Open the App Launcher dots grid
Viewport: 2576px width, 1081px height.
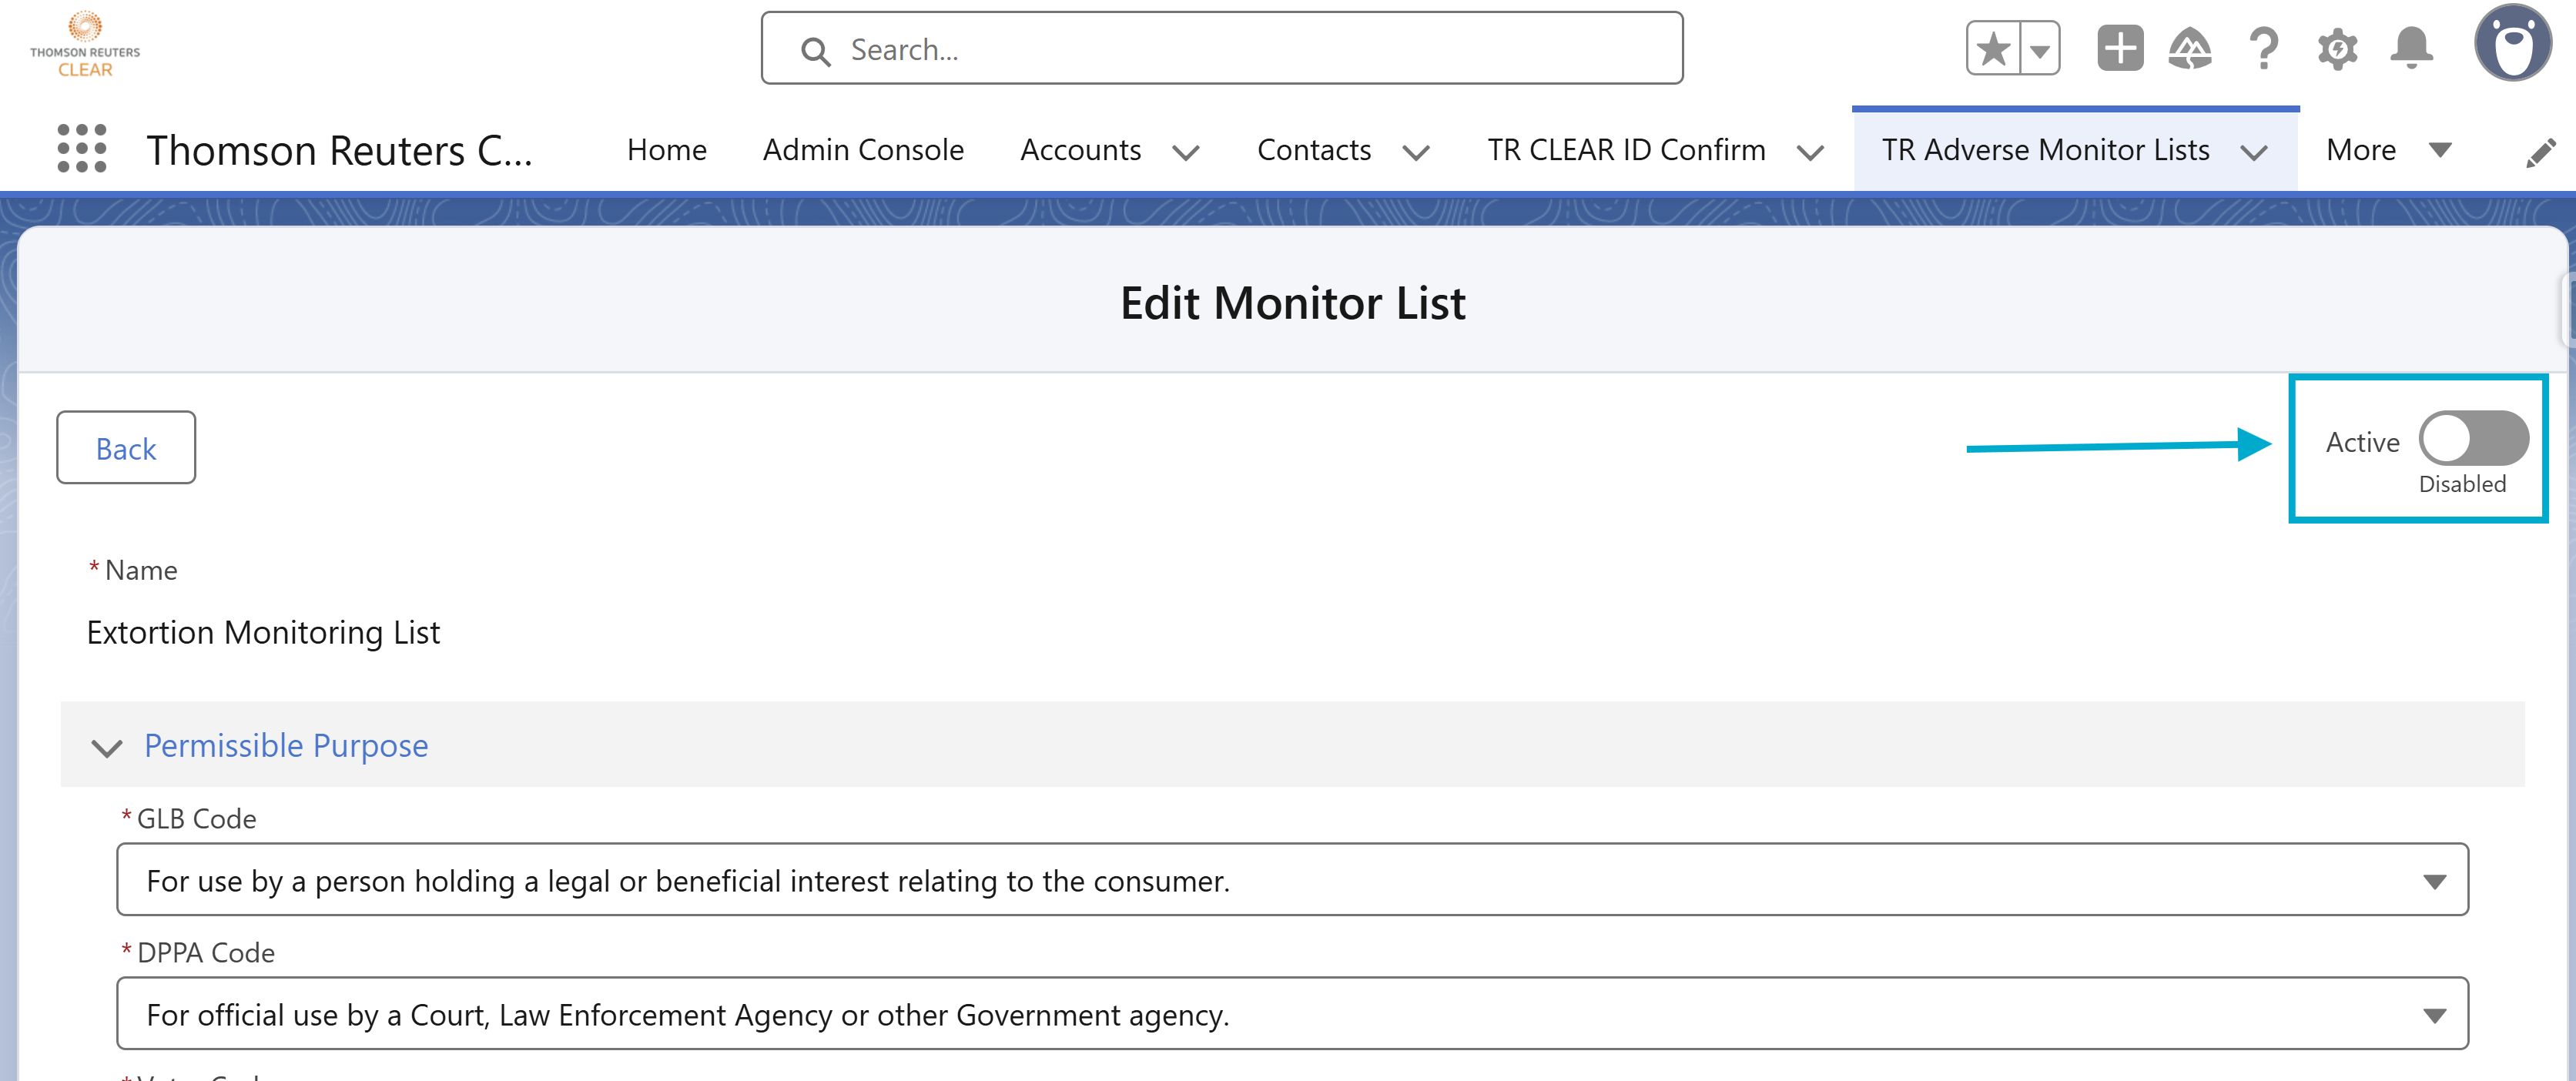82,149
